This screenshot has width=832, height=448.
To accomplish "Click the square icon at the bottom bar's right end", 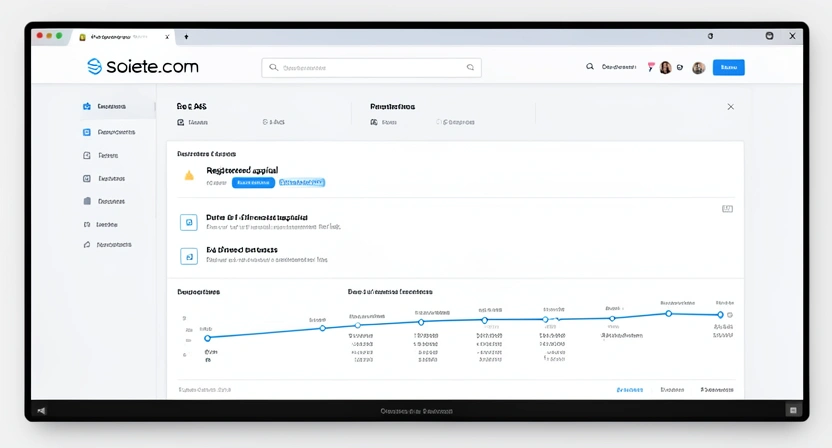I will coord(793,410).
